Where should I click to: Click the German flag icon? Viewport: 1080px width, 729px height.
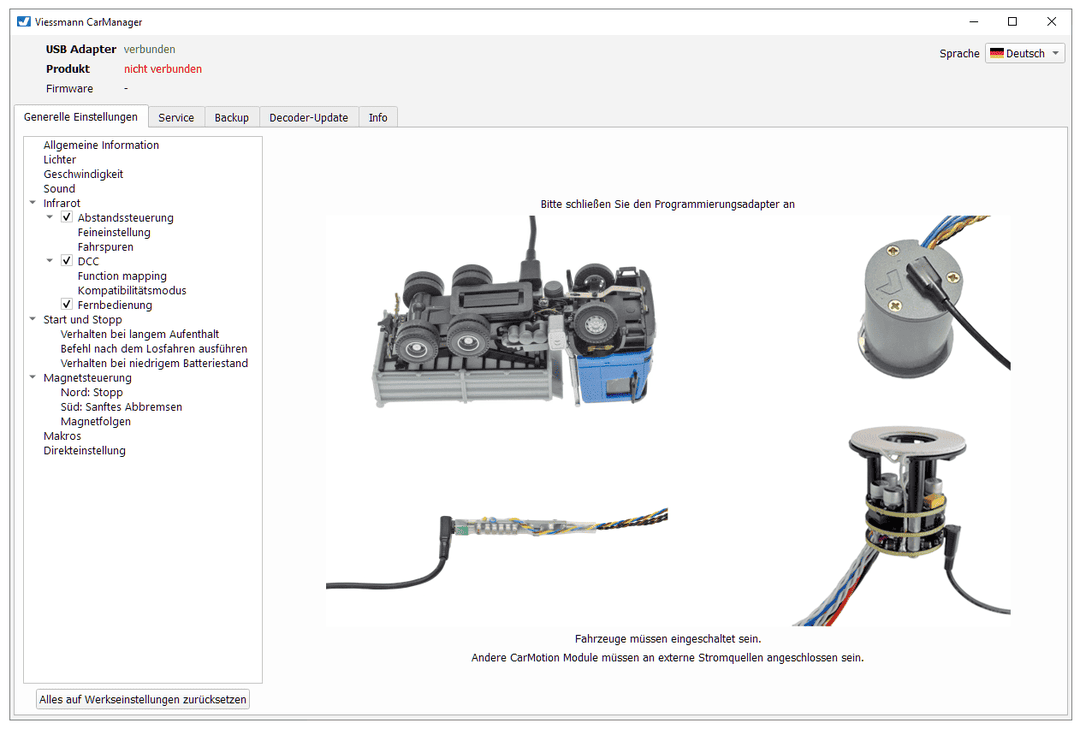point(997,54)
